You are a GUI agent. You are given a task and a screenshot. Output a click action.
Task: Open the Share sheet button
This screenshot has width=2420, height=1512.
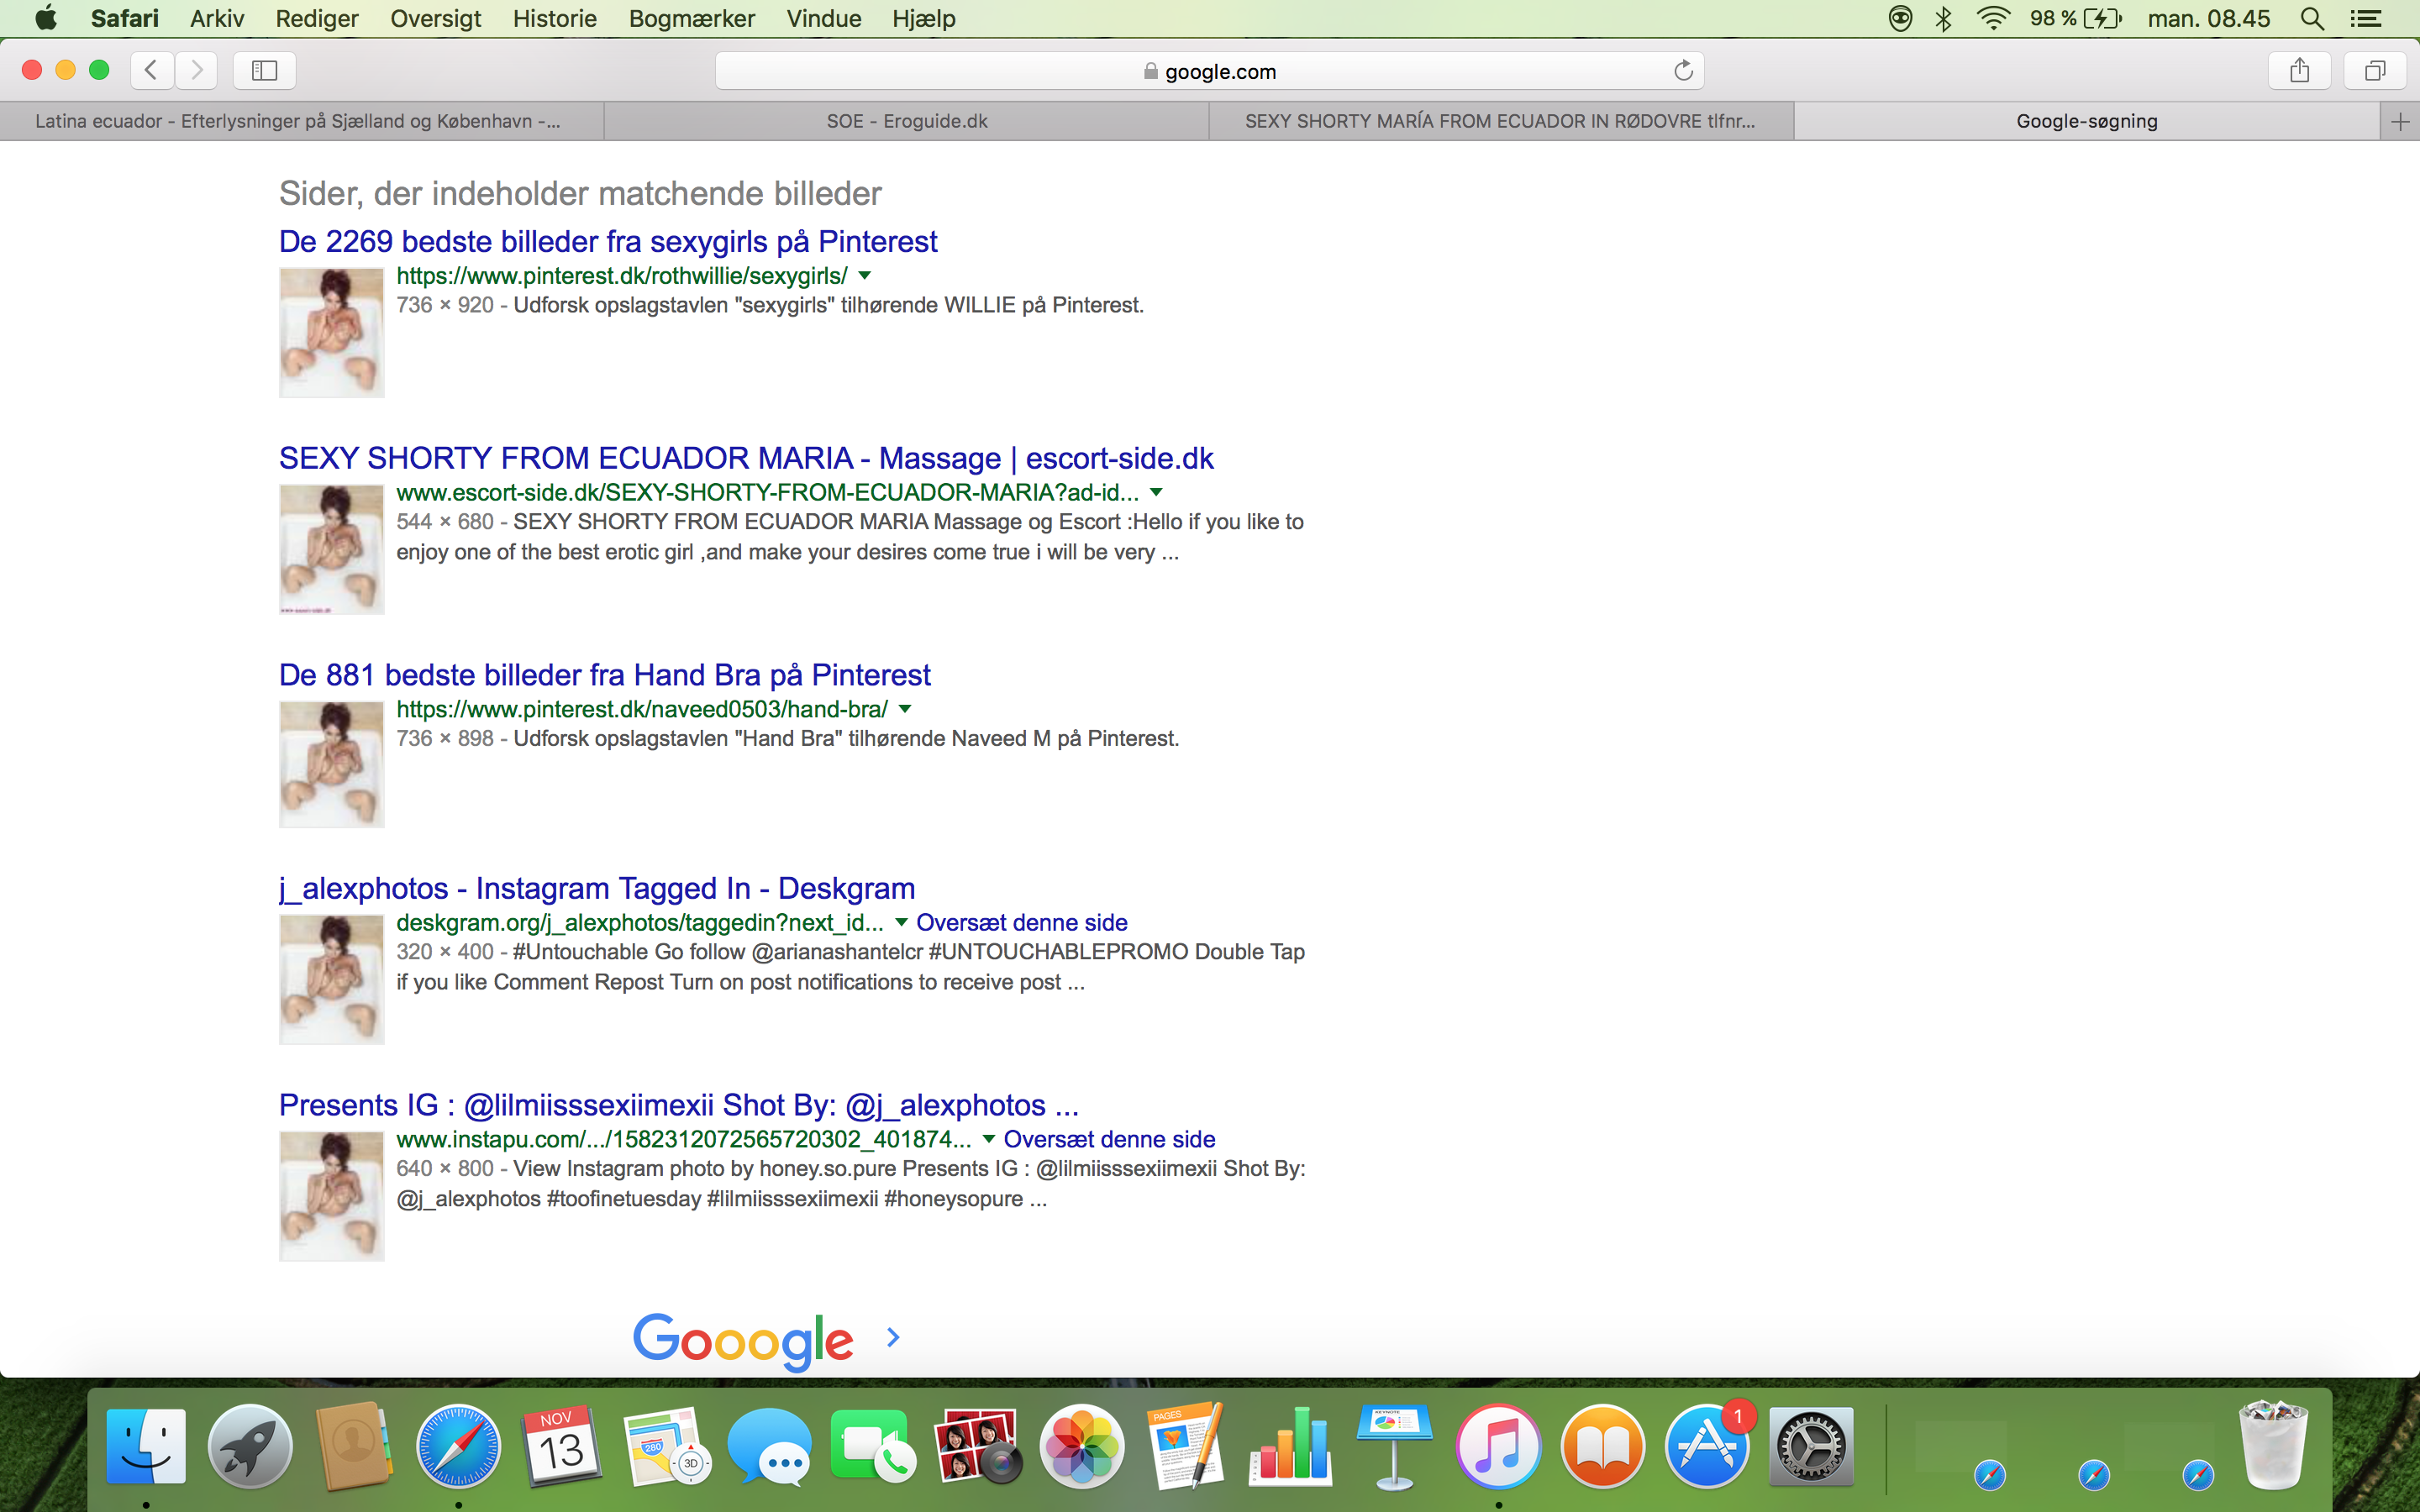2299,70
